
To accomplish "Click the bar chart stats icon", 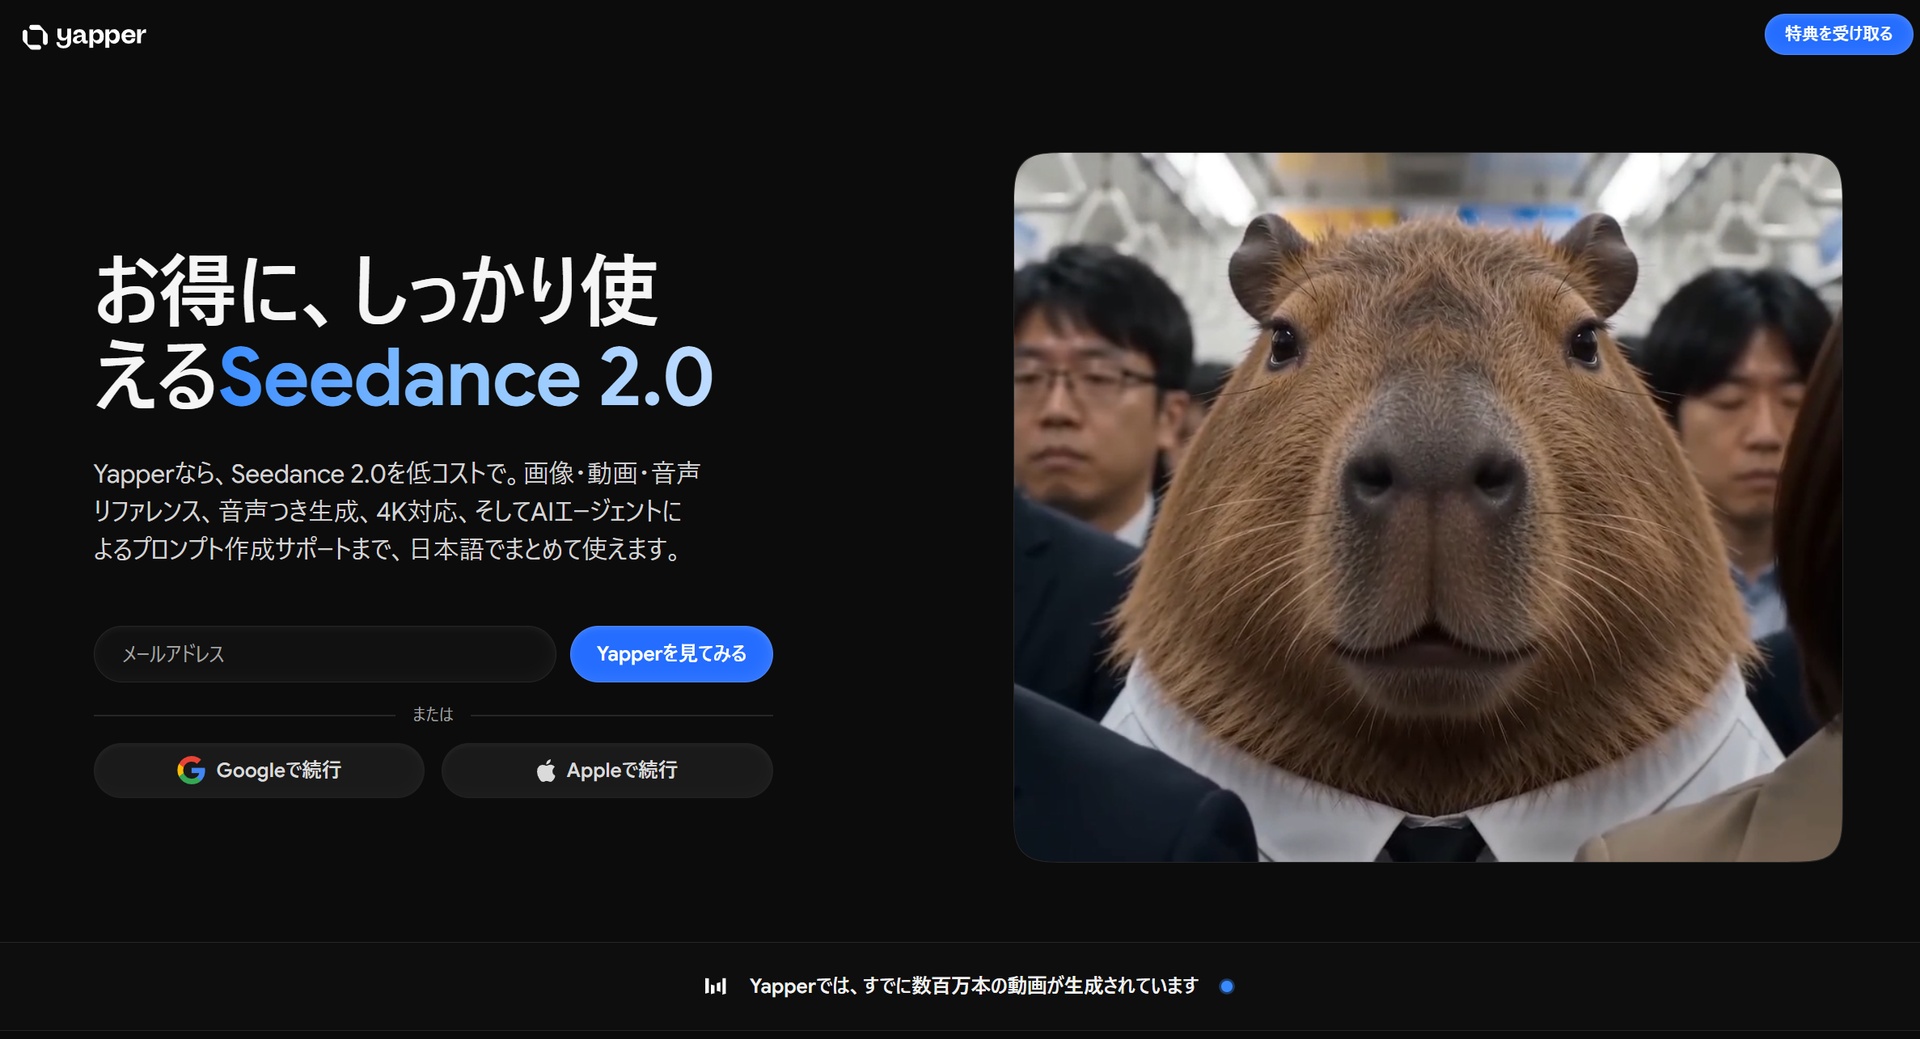I will click(715, 986).
